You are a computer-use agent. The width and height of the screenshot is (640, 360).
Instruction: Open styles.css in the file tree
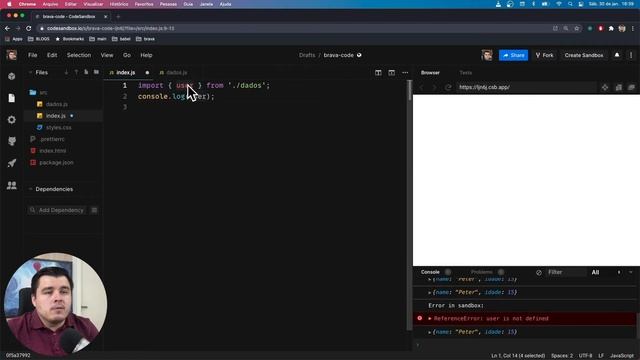(x=58, y=127)
